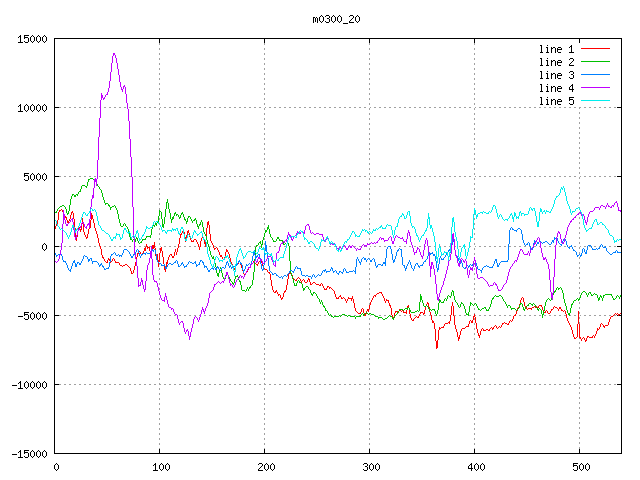Click the chart title m0300_20
This screenshot has width=640, height=480.
(336, 19)
